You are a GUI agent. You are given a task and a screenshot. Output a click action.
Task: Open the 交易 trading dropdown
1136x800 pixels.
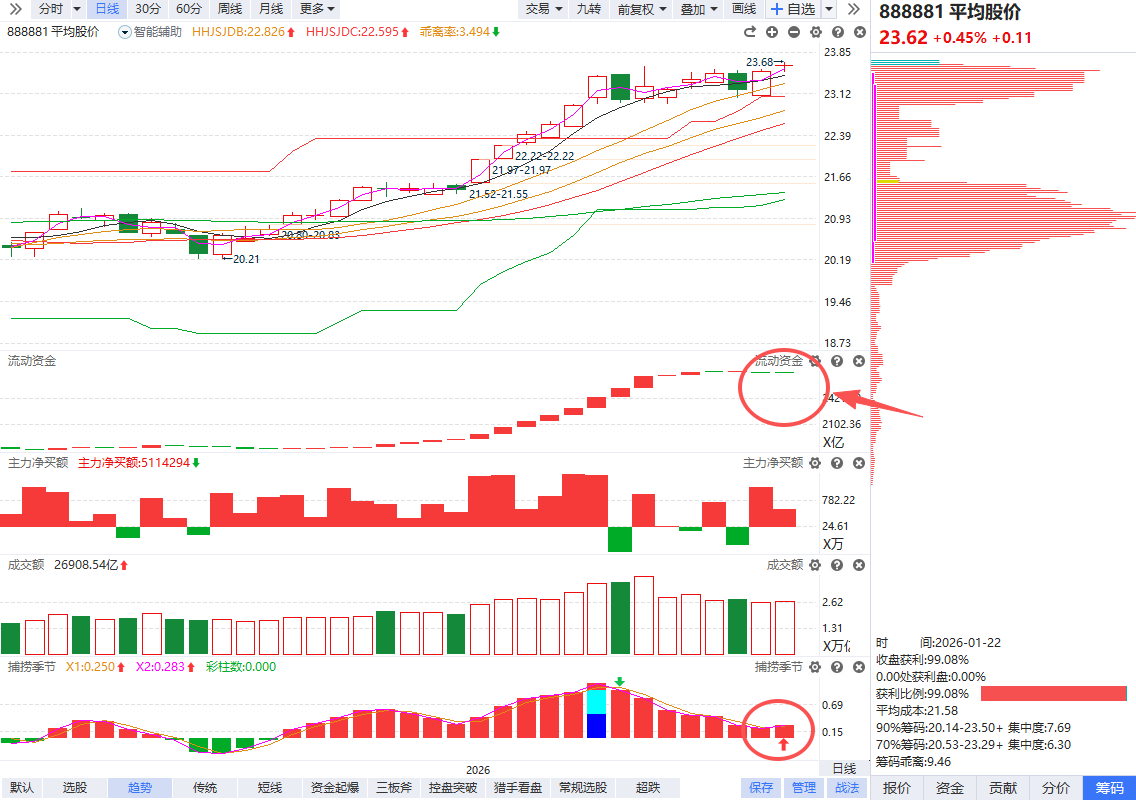point(544,9)
